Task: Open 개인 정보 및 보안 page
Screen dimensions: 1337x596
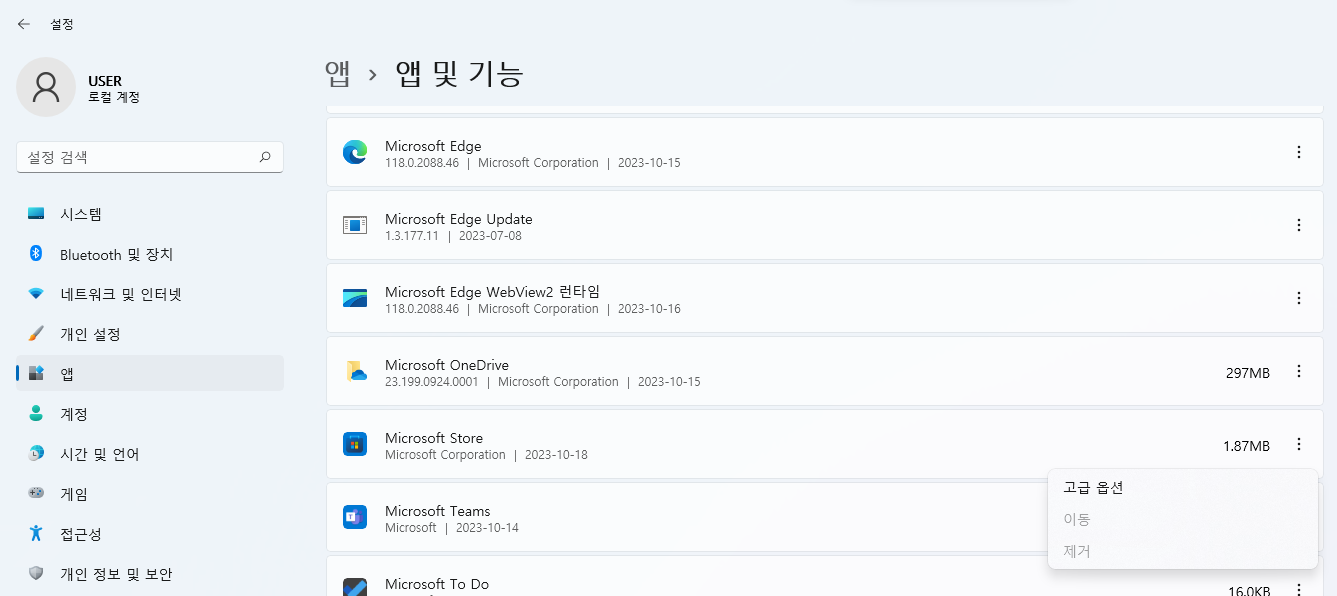Action: pyautogui.click(x=150, y=574)
